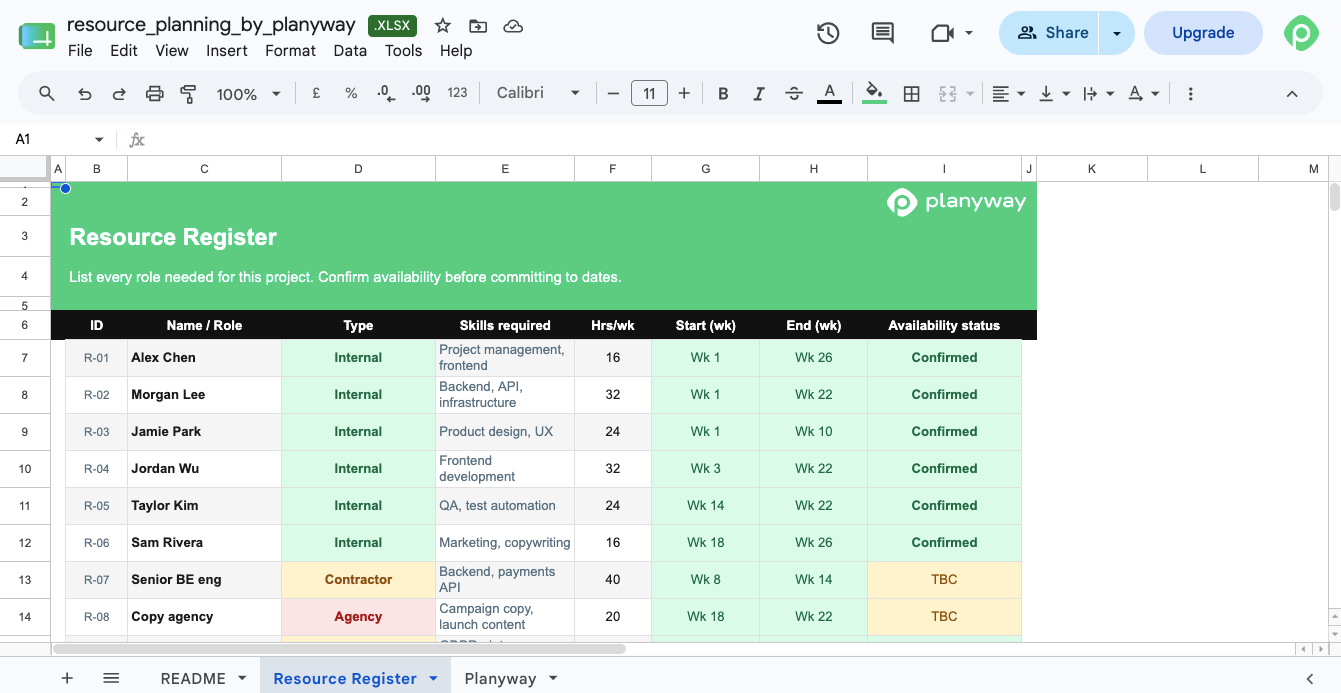
Task: Open the comments panel
Action: pyautogui.click(x=882, y=33)
